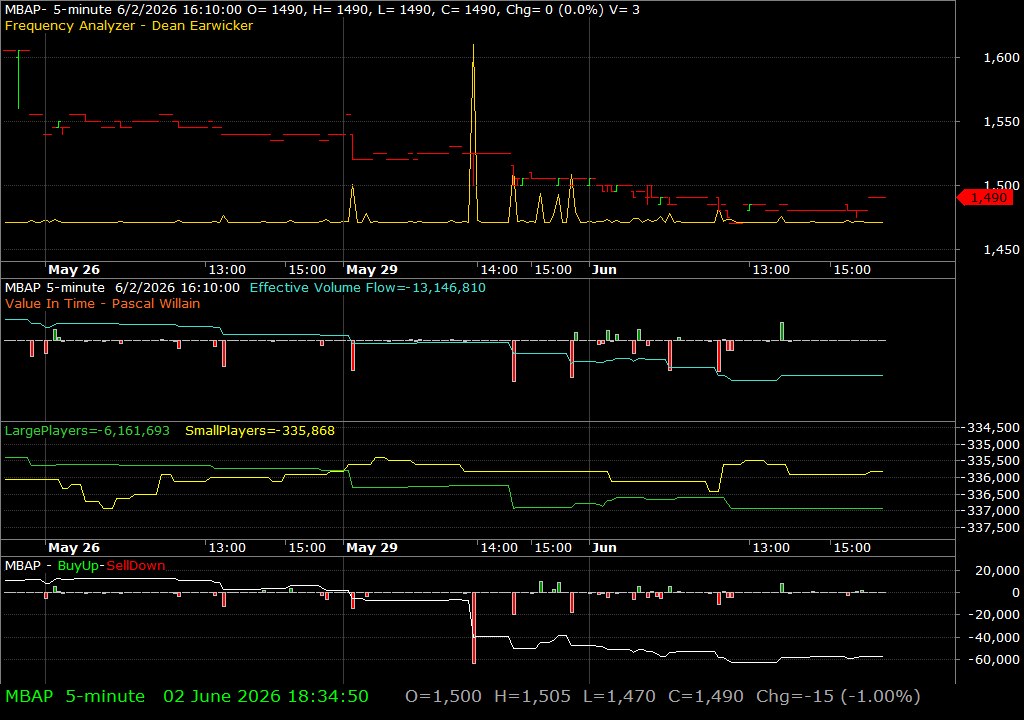Click 'L=1,470' value in status bar

pos(619,696)
